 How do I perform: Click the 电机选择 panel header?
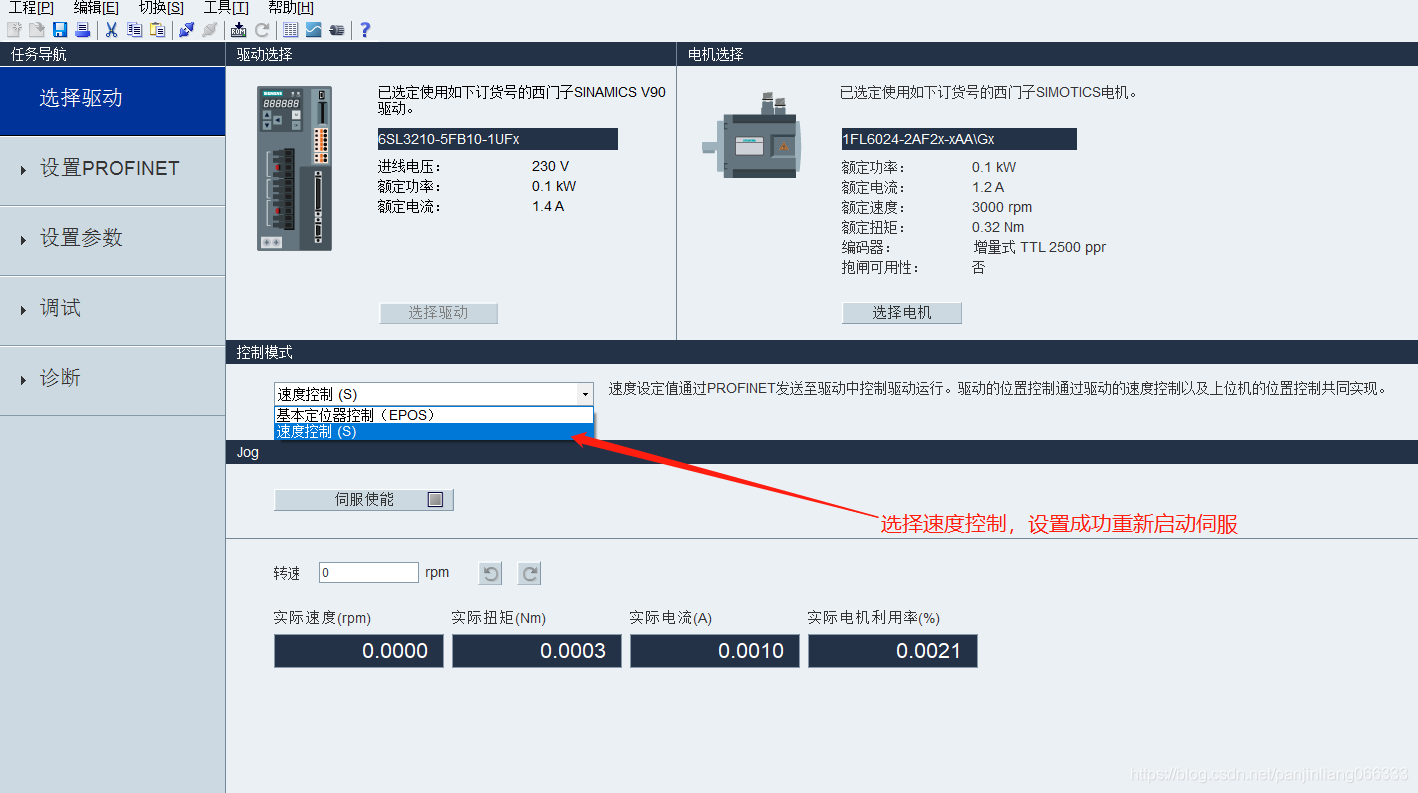point(1048,55)
